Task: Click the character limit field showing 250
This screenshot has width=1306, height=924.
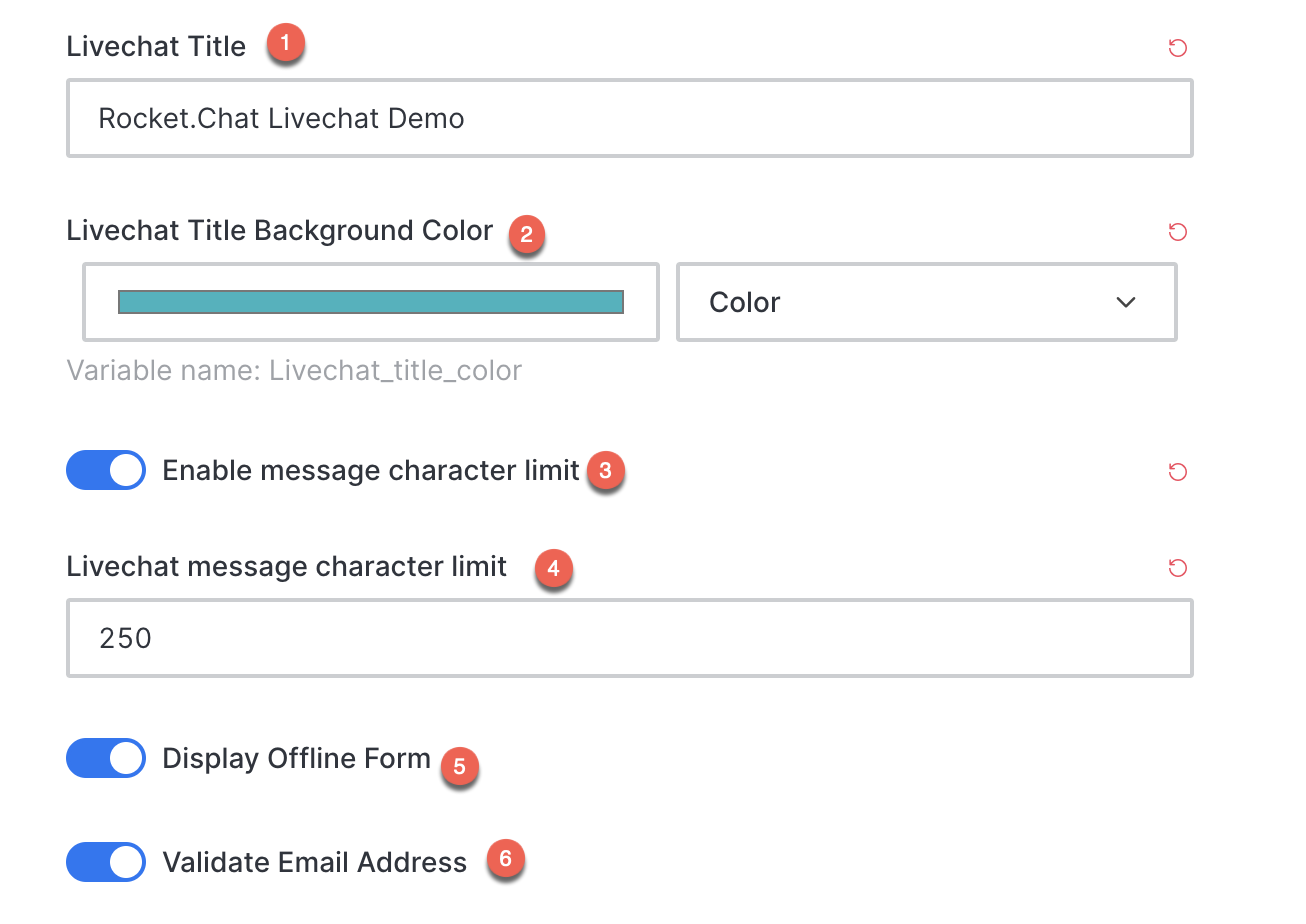Action: coord(630,638)
